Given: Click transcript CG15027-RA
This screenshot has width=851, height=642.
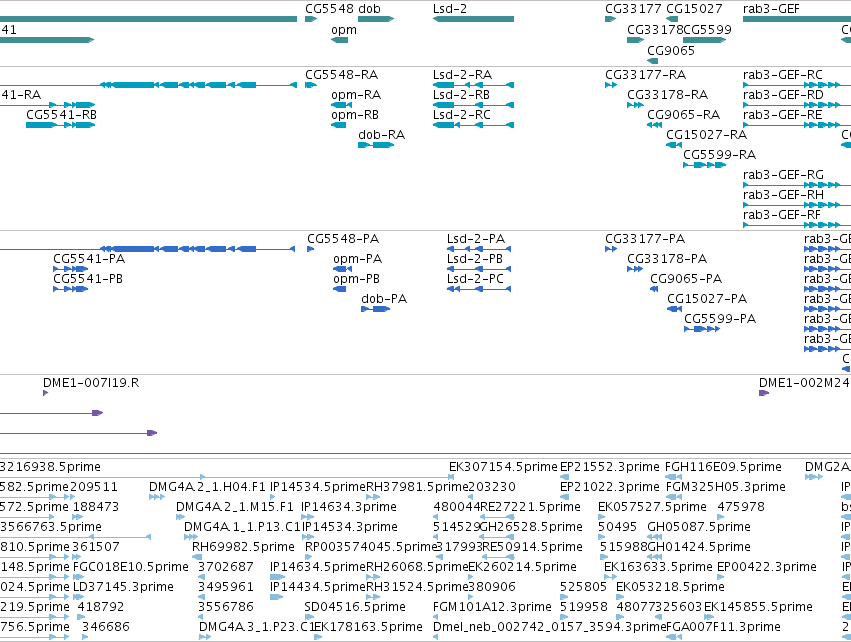Looking at the screenshot, I should (x=706, y=135).
